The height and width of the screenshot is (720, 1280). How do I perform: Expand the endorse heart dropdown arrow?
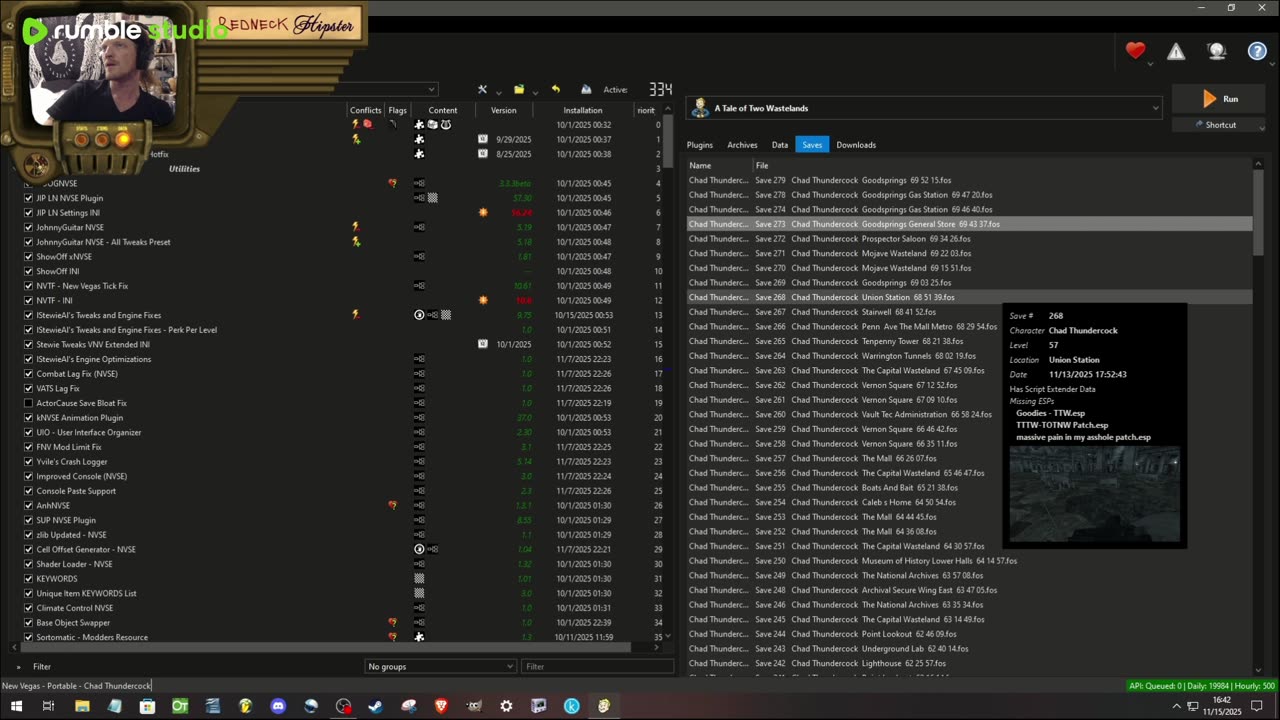point(1150,64)
